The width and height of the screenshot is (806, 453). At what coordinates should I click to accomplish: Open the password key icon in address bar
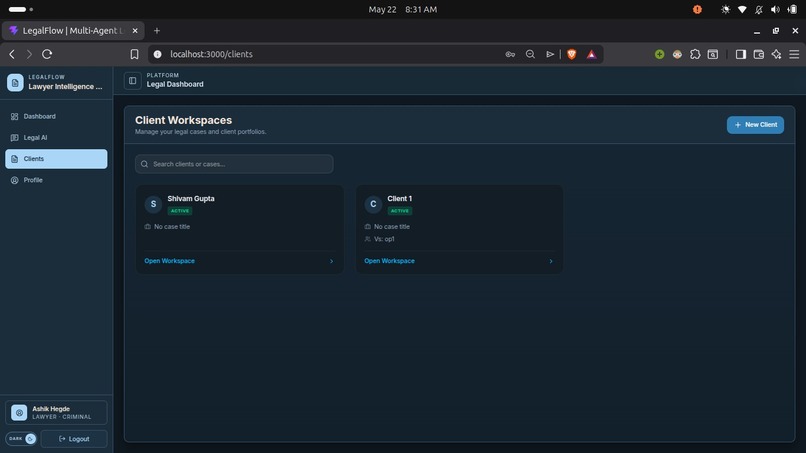(x=510, y=54)
